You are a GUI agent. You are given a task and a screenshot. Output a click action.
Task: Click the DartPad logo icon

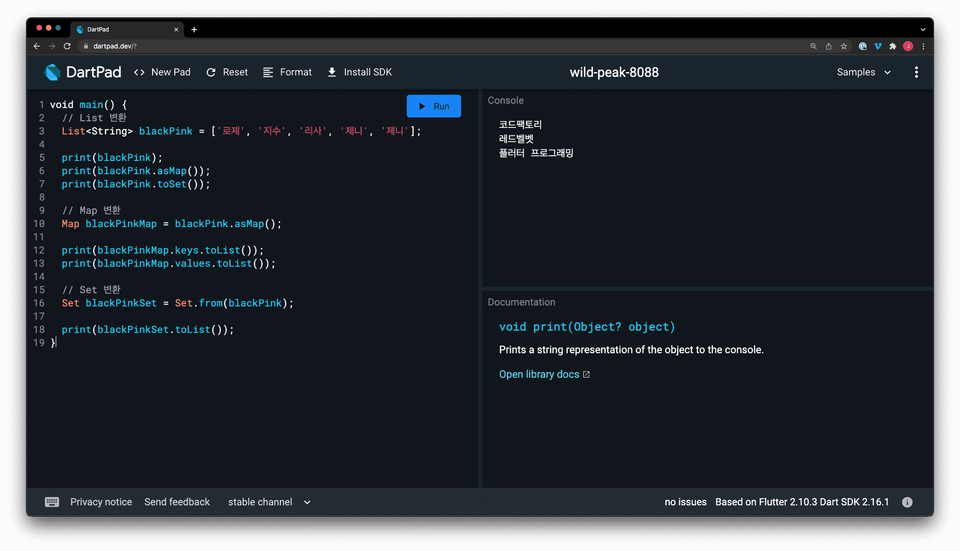pos(53,72)
